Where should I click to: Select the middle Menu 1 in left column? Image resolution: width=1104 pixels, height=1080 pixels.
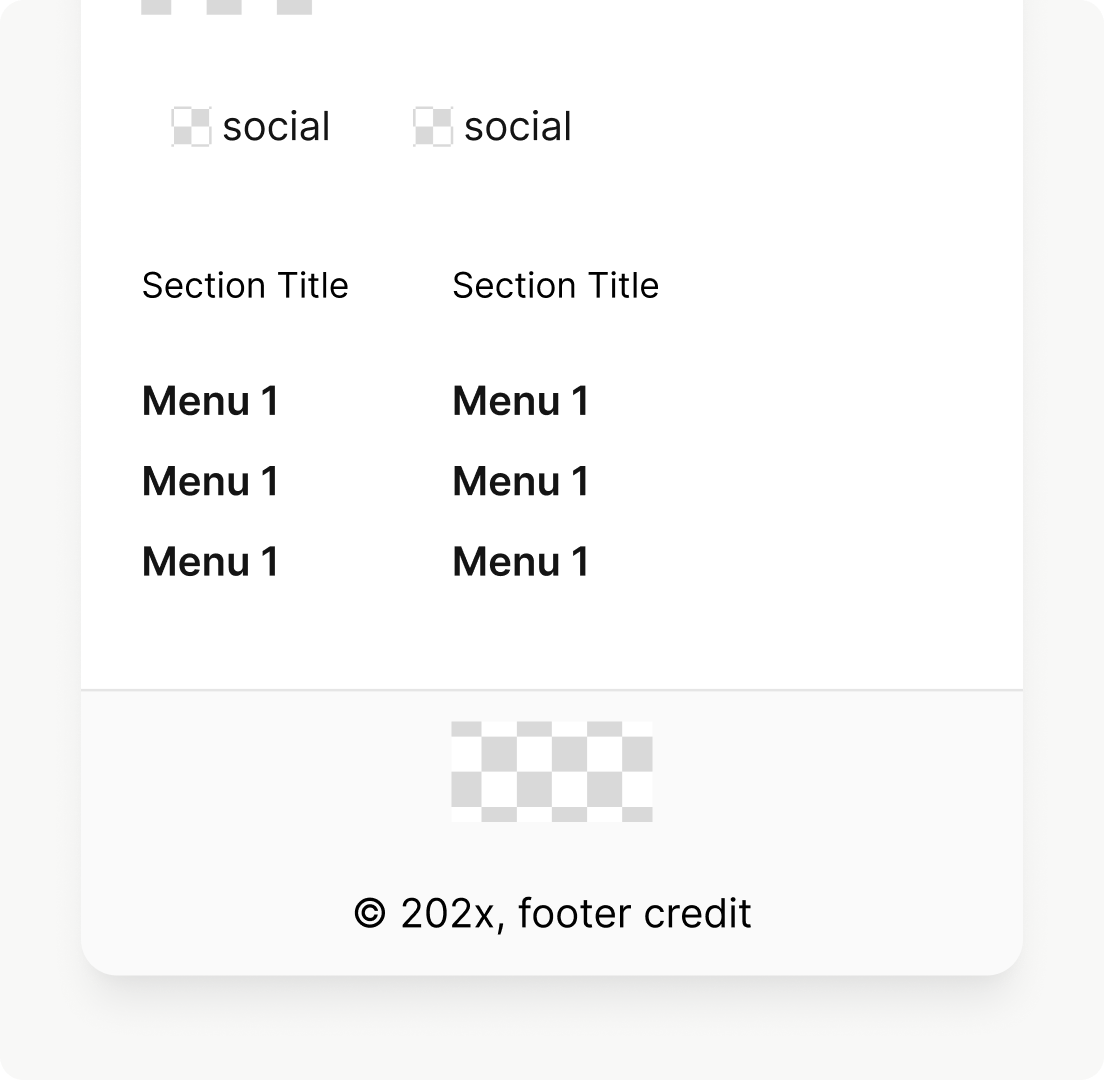click(x=210, y=481)
